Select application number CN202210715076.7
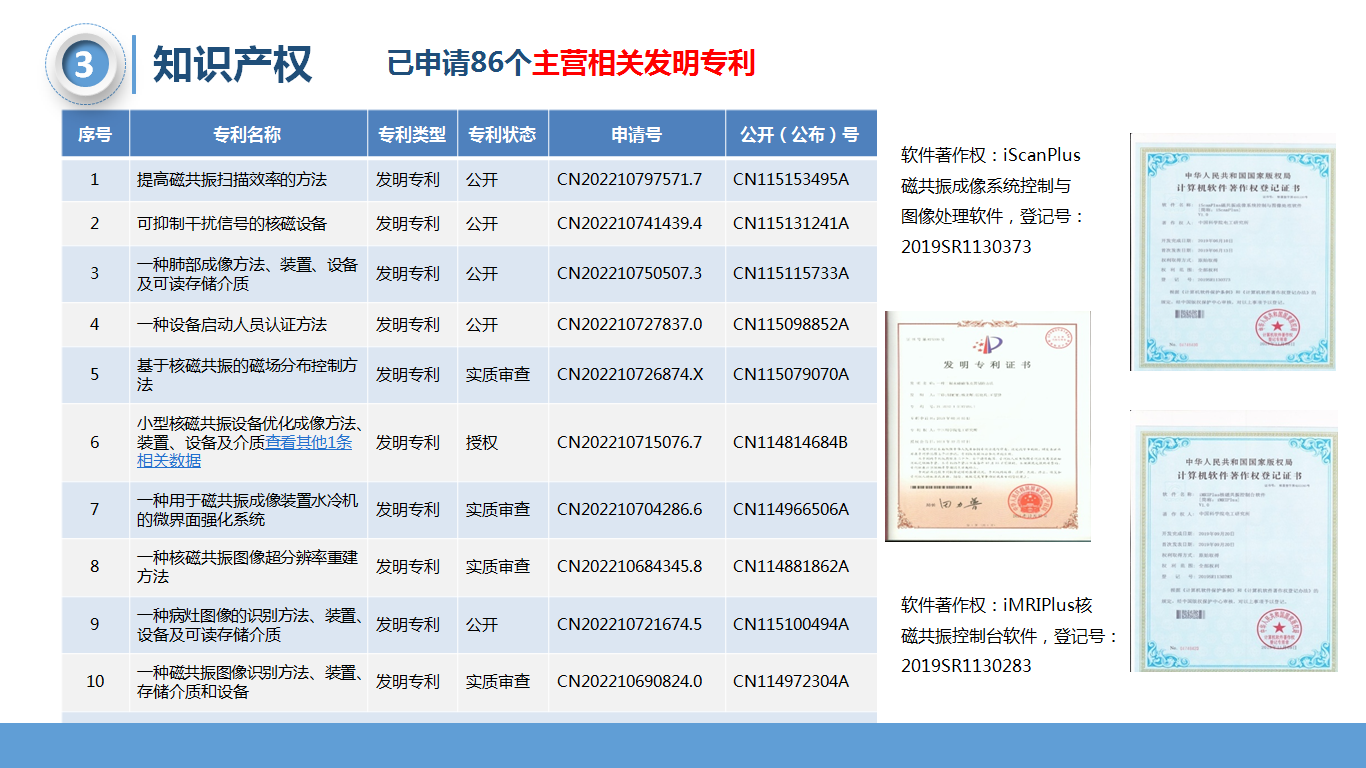Screen dimensions: 1366x768 tap(629, 442)
